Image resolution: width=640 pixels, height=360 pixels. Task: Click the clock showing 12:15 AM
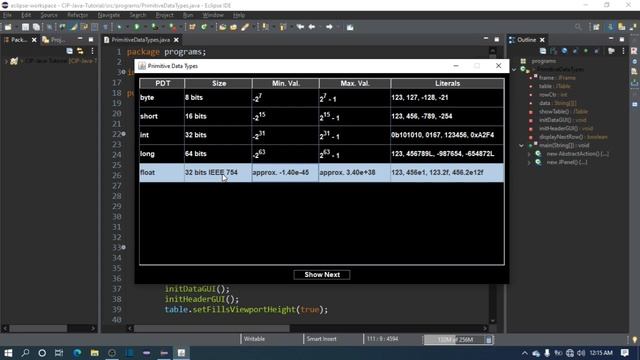[x=601, y=353]
